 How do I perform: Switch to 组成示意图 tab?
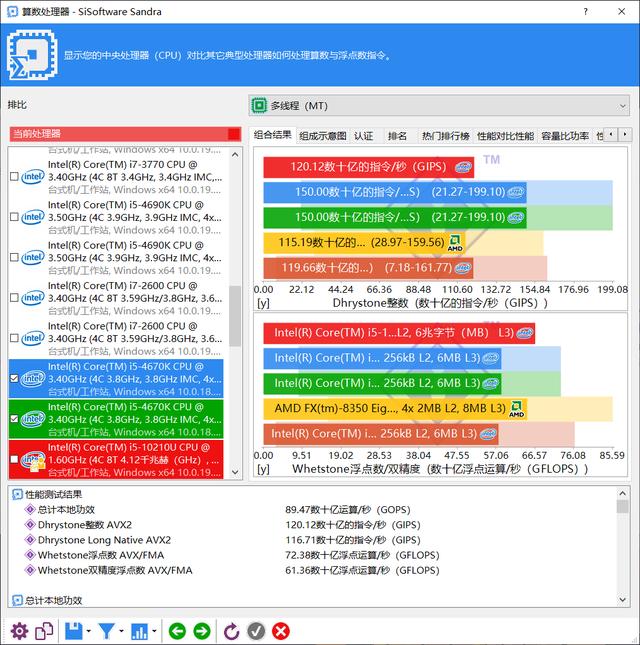click(x=323, y=136)
